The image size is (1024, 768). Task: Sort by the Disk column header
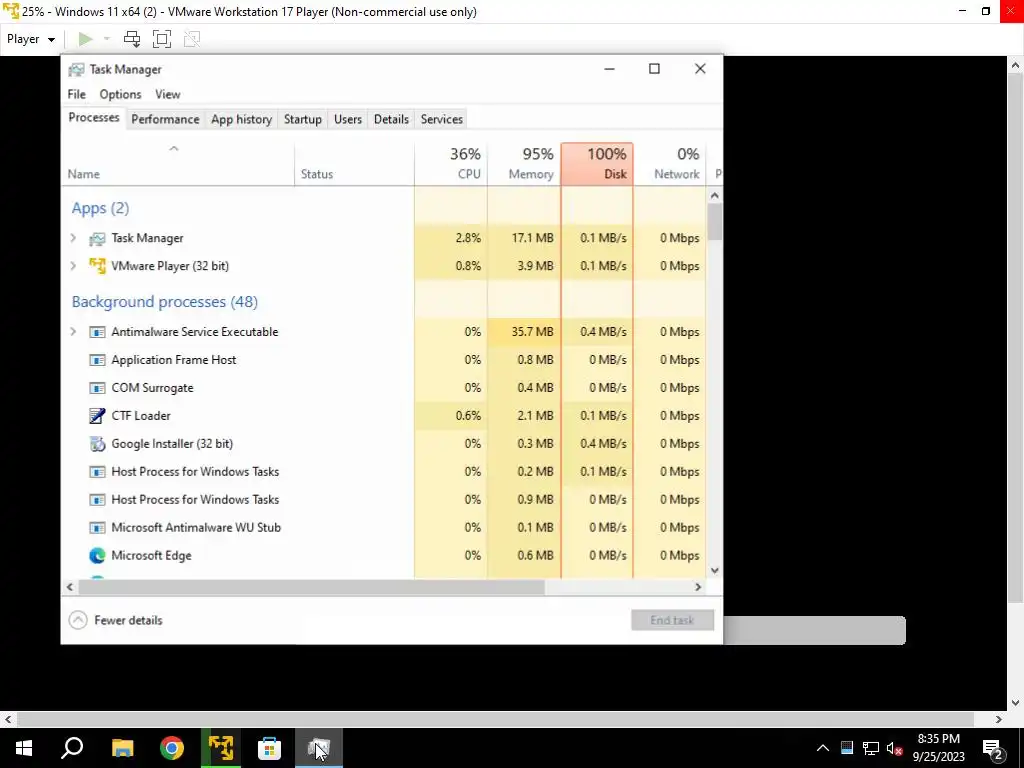(x=597, y=164)
